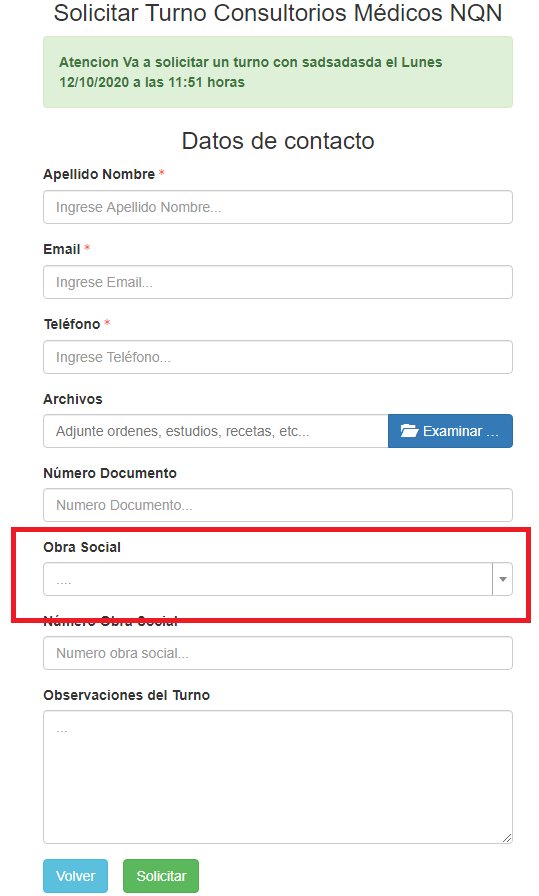Click the Archivos label text
Viewport: 539px width, 896px height.
coord(73,399)
